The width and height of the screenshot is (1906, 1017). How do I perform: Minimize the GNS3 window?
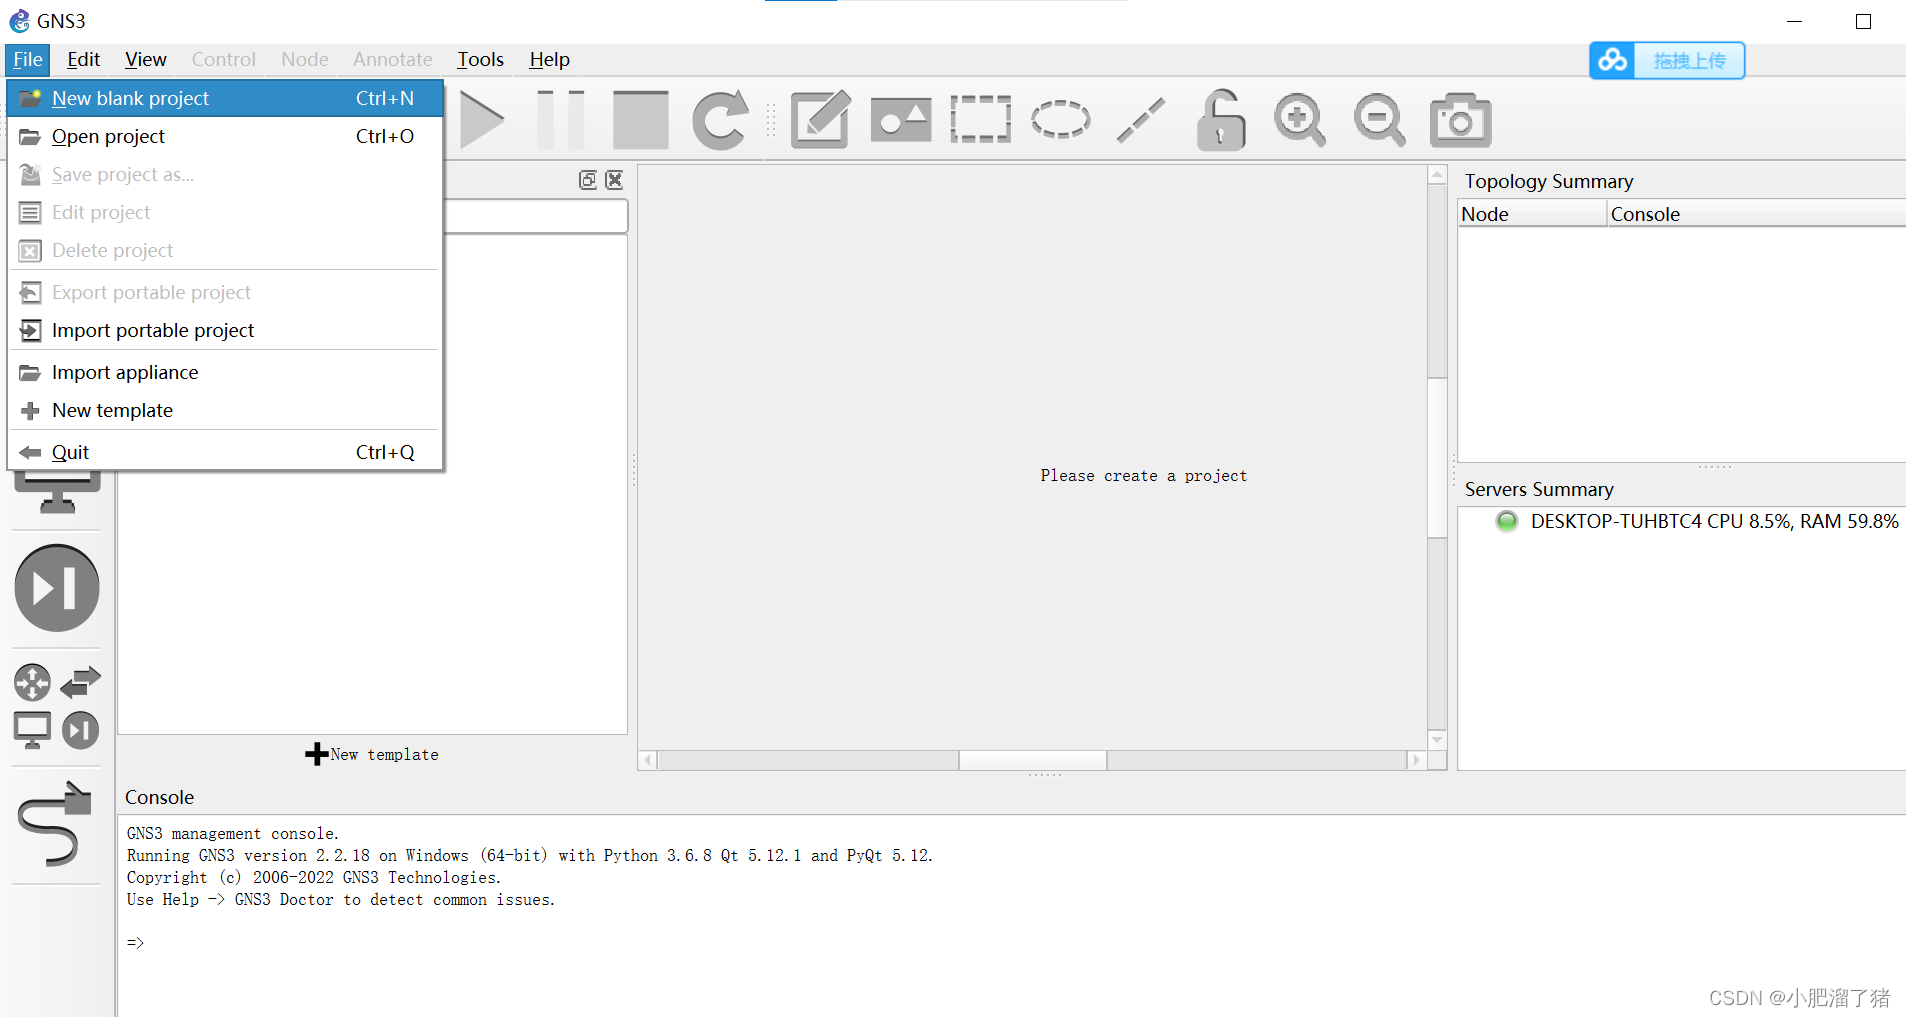(1795, 21)
